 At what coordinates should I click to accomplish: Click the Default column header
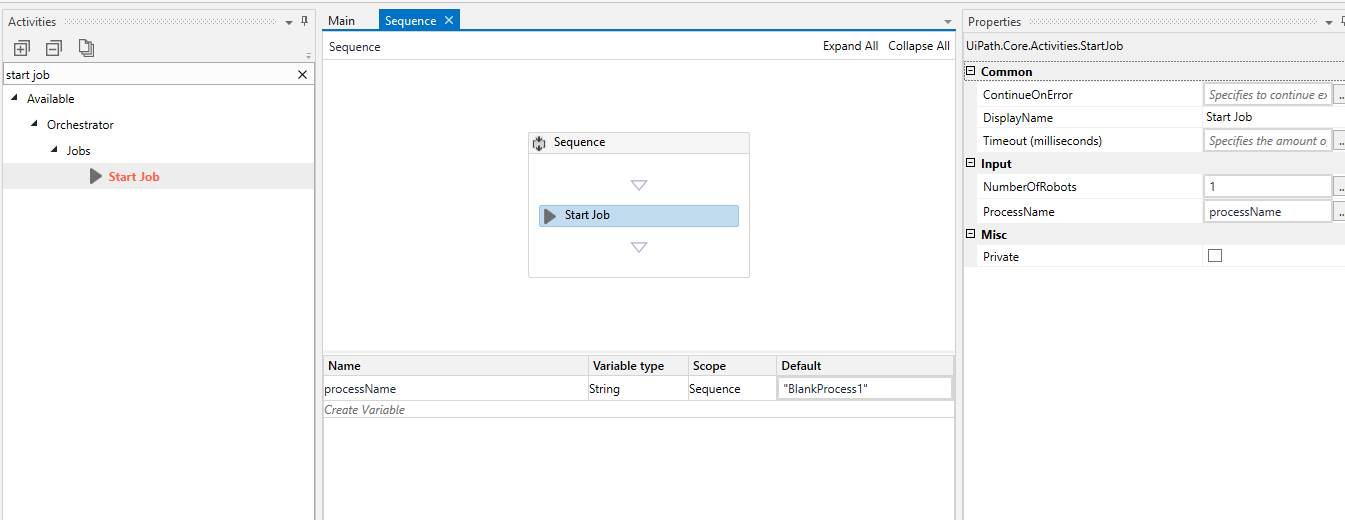[x=865, y=366]
